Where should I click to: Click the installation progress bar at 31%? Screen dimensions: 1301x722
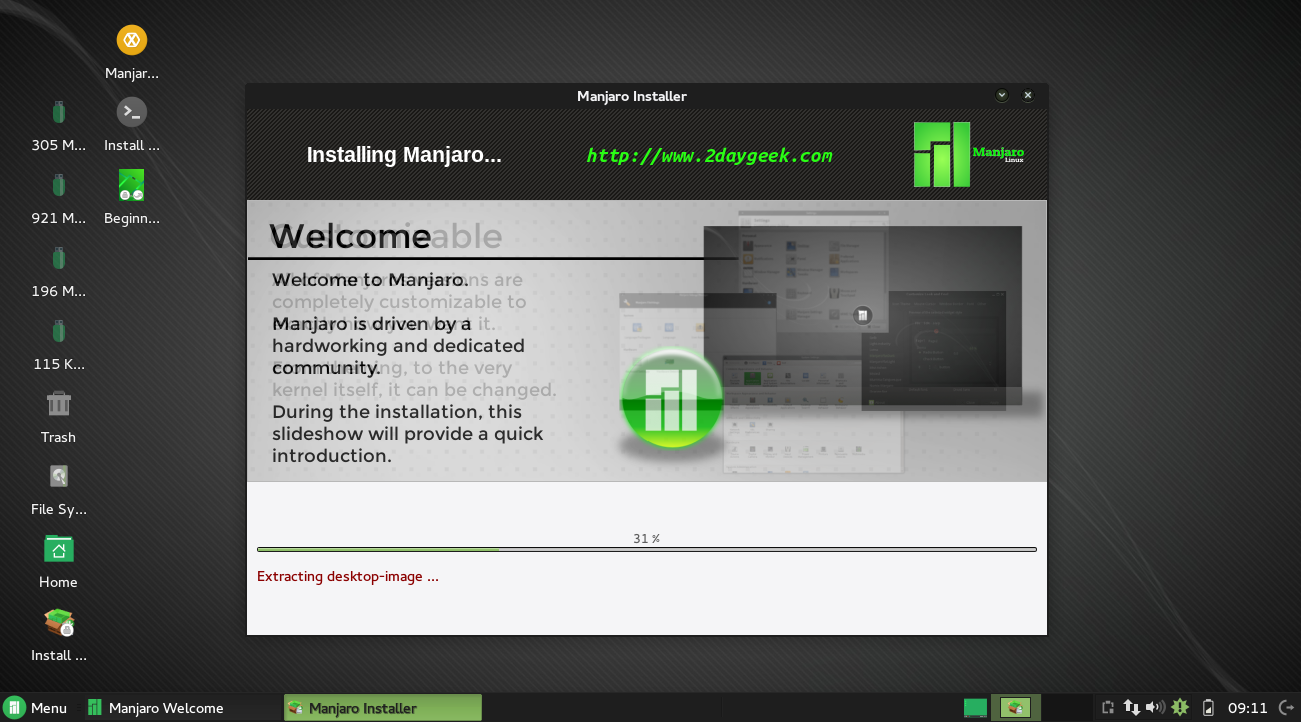646,549
